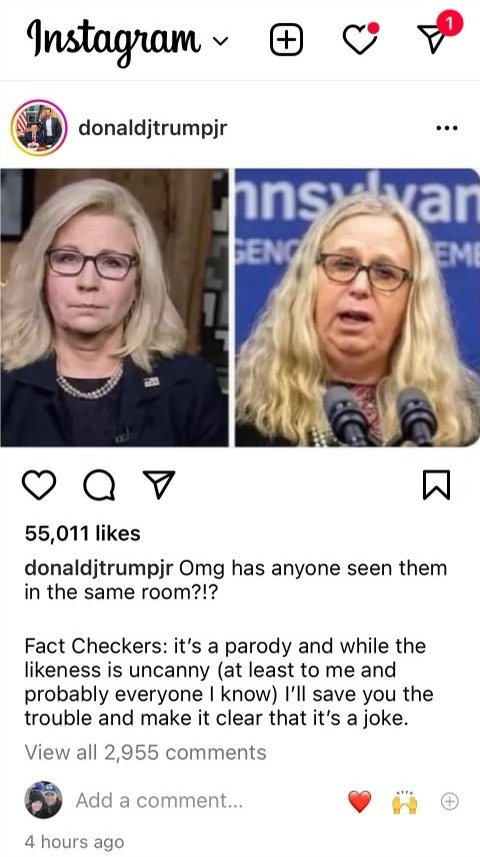
Task: Open direct messages paper plane icon
Action: click(x=436, y=35)
